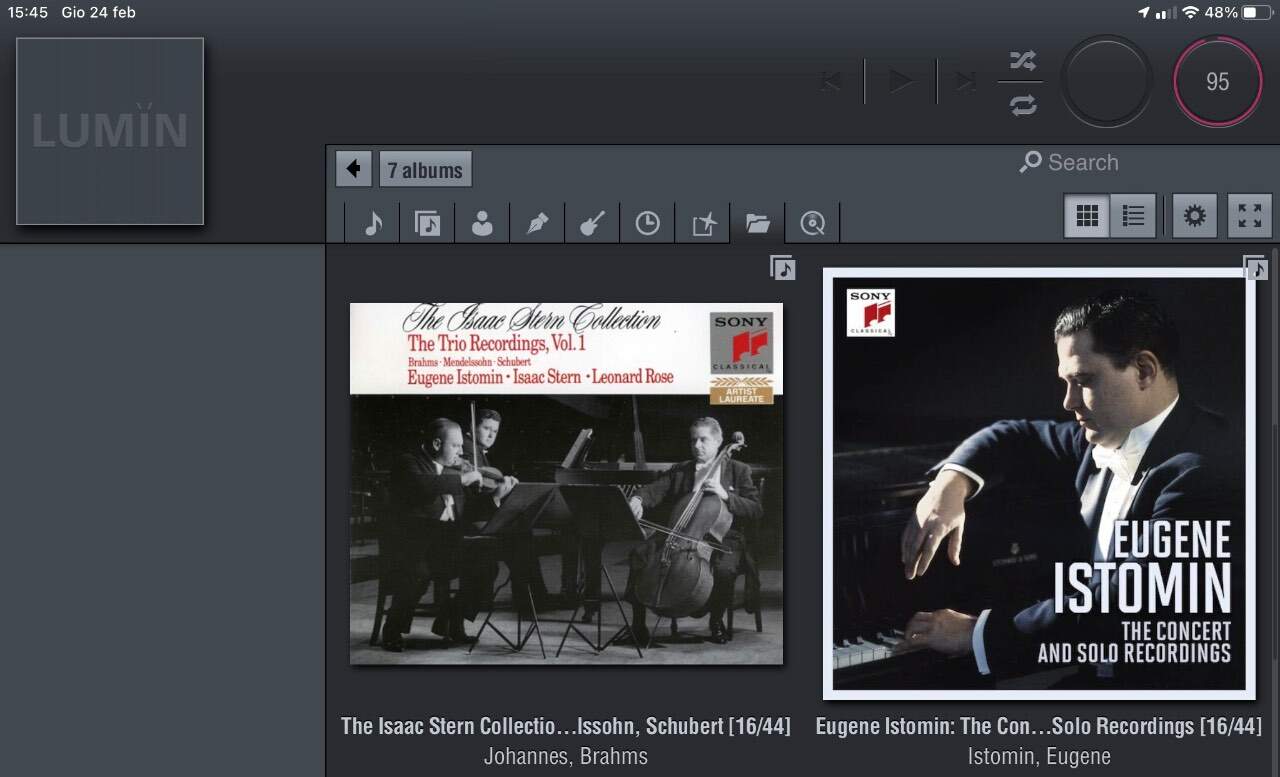Image resolution: width=1280 pixels, height=777 pixels.
Task: Toggle shuffle mode
Action: pos(1022,60)
